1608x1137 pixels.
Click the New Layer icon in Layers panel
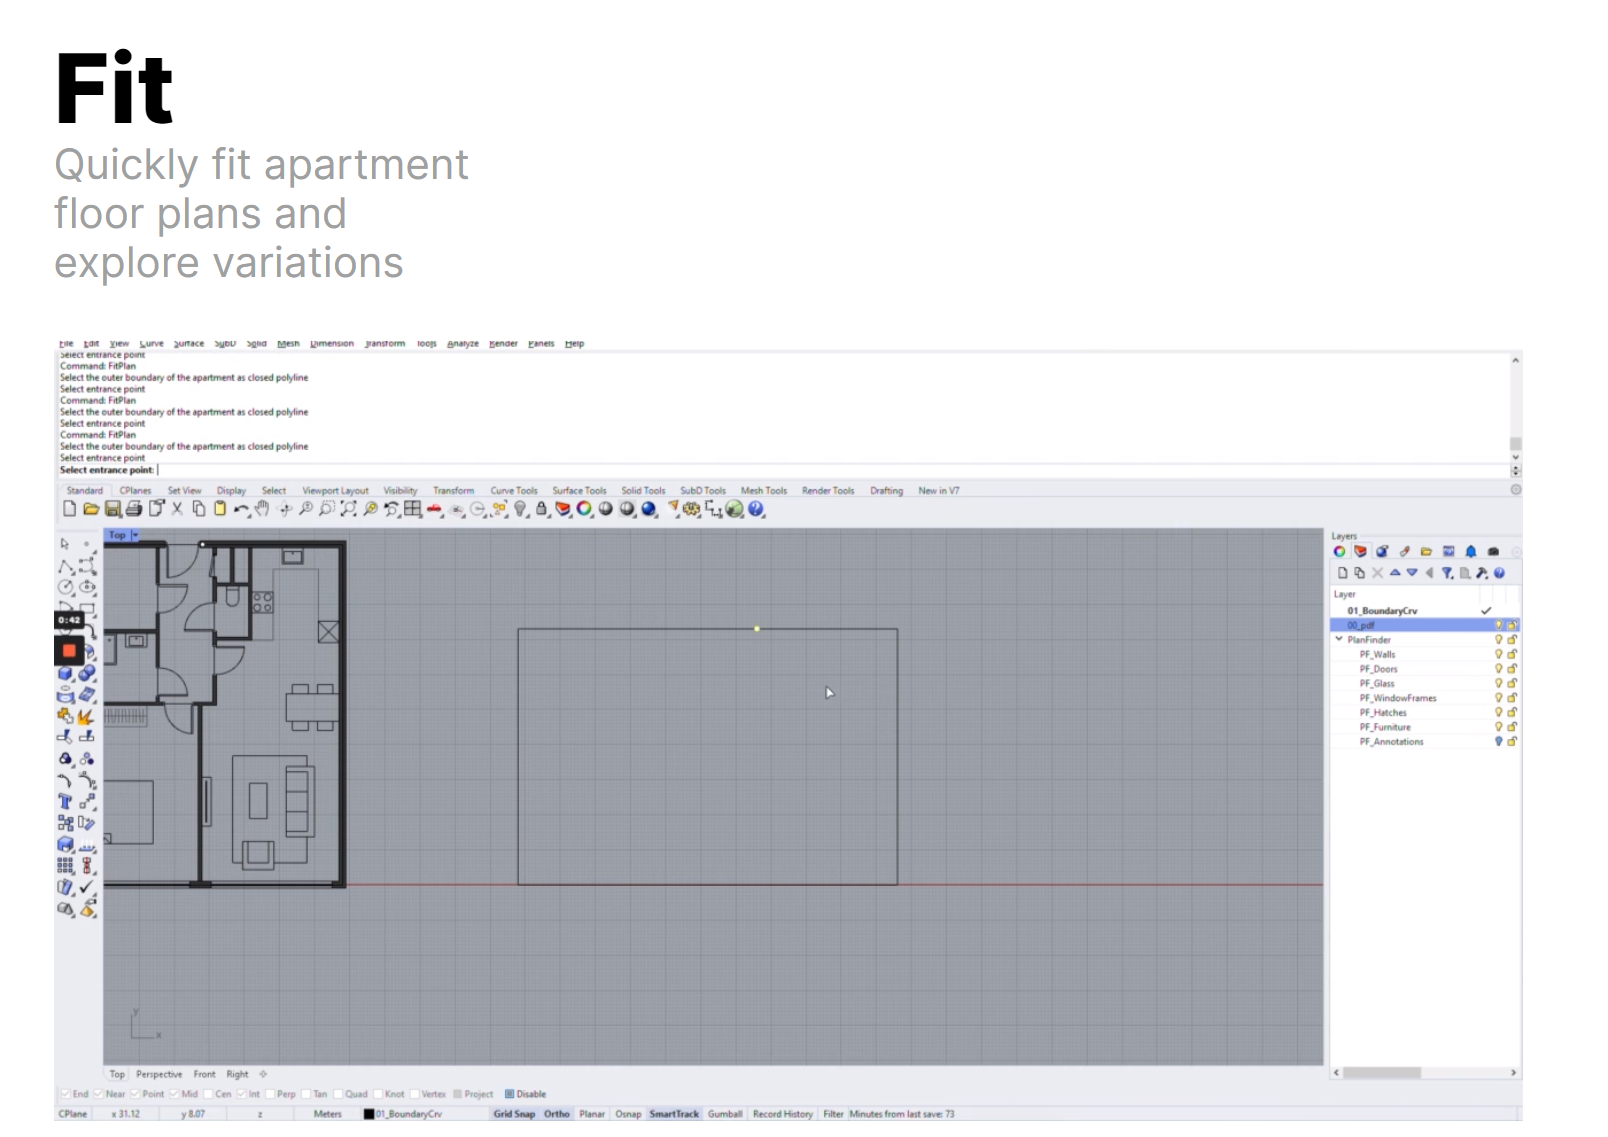(x=1343, y=573)
